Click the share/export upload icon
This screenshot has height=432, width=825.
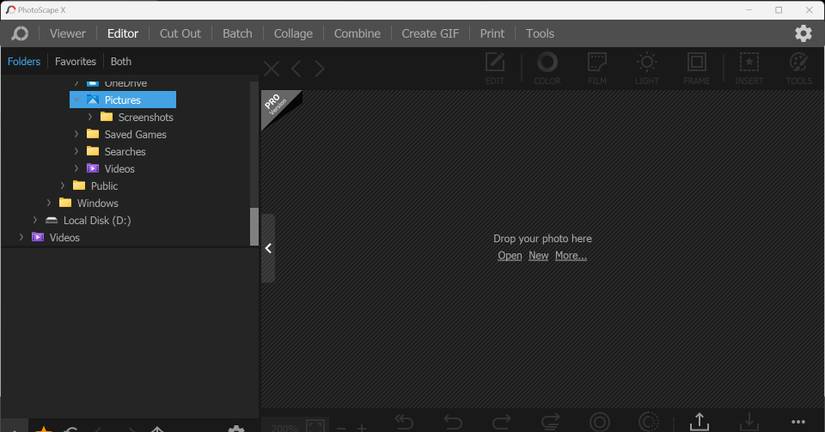(699, 422)
